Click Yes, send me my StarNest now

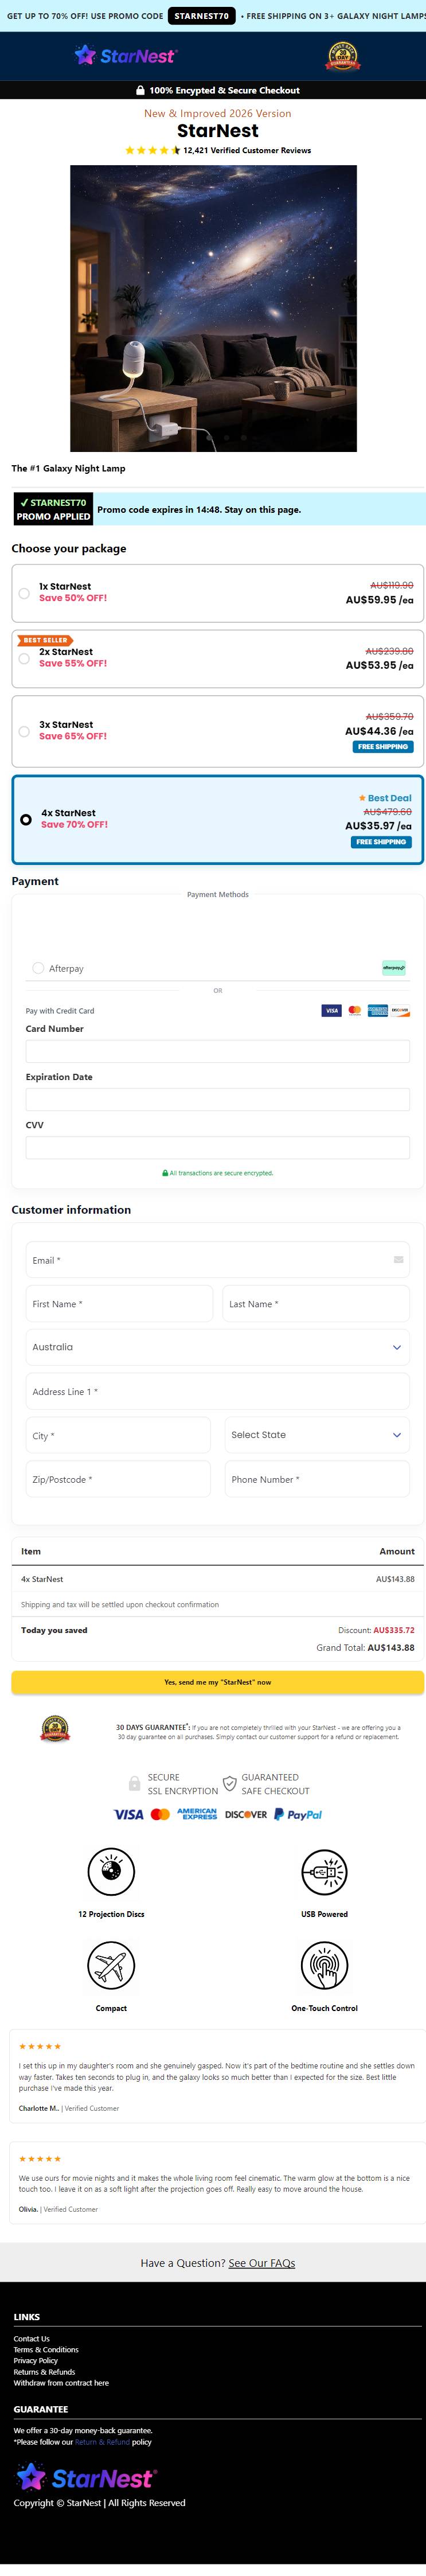click(x=217, y=1682)
